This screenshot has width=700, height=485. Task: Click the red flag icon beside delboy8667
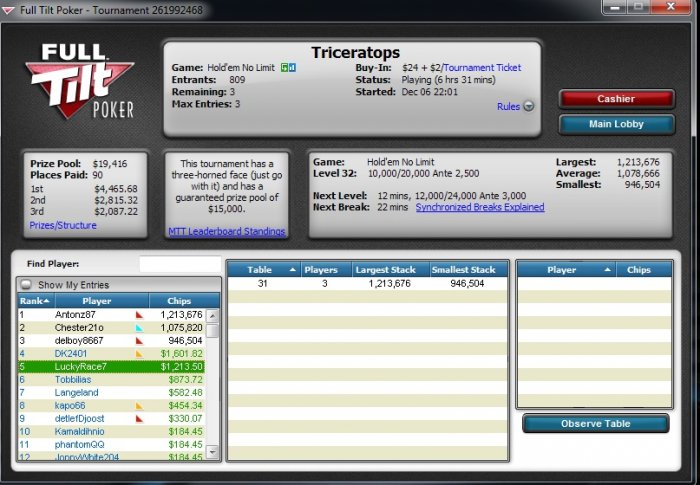coord(139,341)
